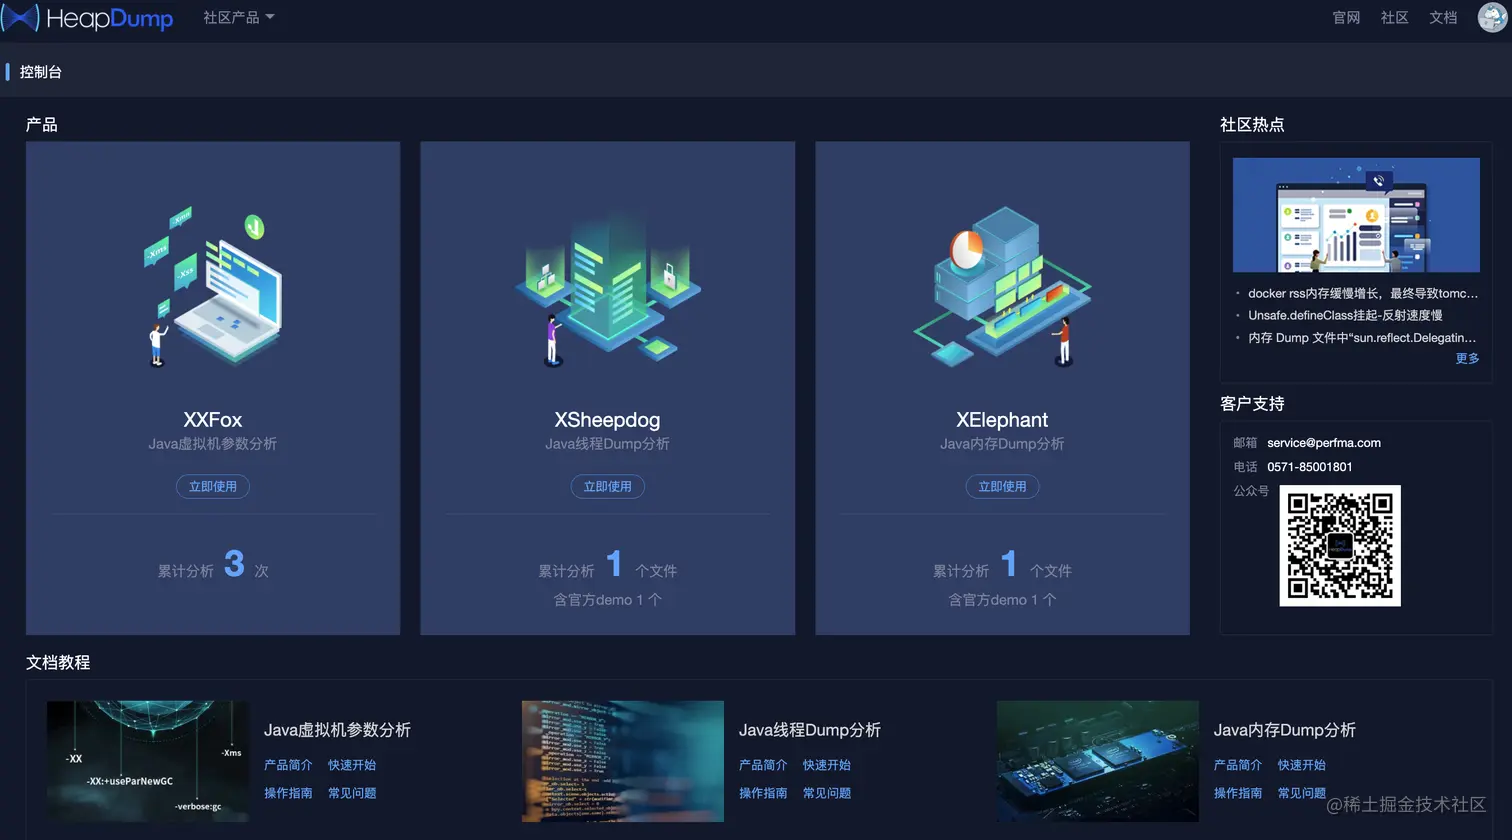Open the docker rss内存缓慢增长 article

1363,293
